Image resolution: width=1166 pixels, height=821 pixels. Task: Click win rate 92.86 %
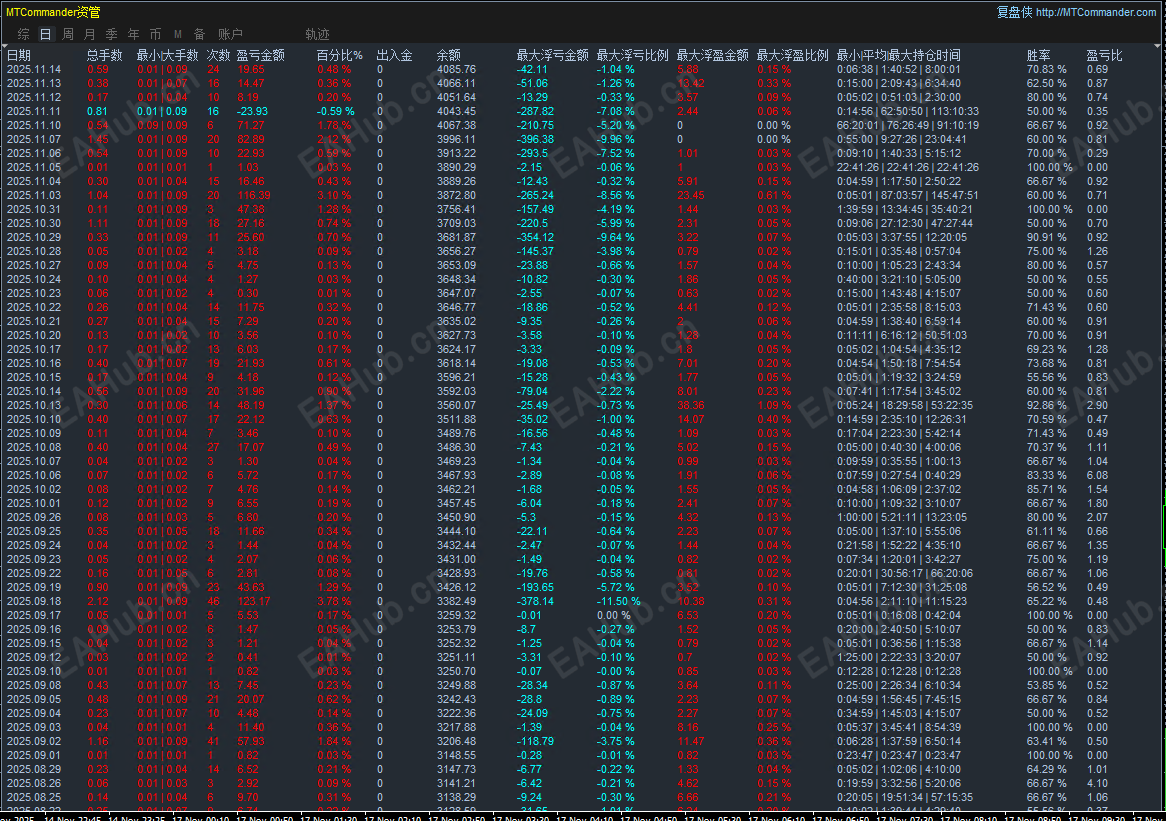click(x=1046, y=405)
